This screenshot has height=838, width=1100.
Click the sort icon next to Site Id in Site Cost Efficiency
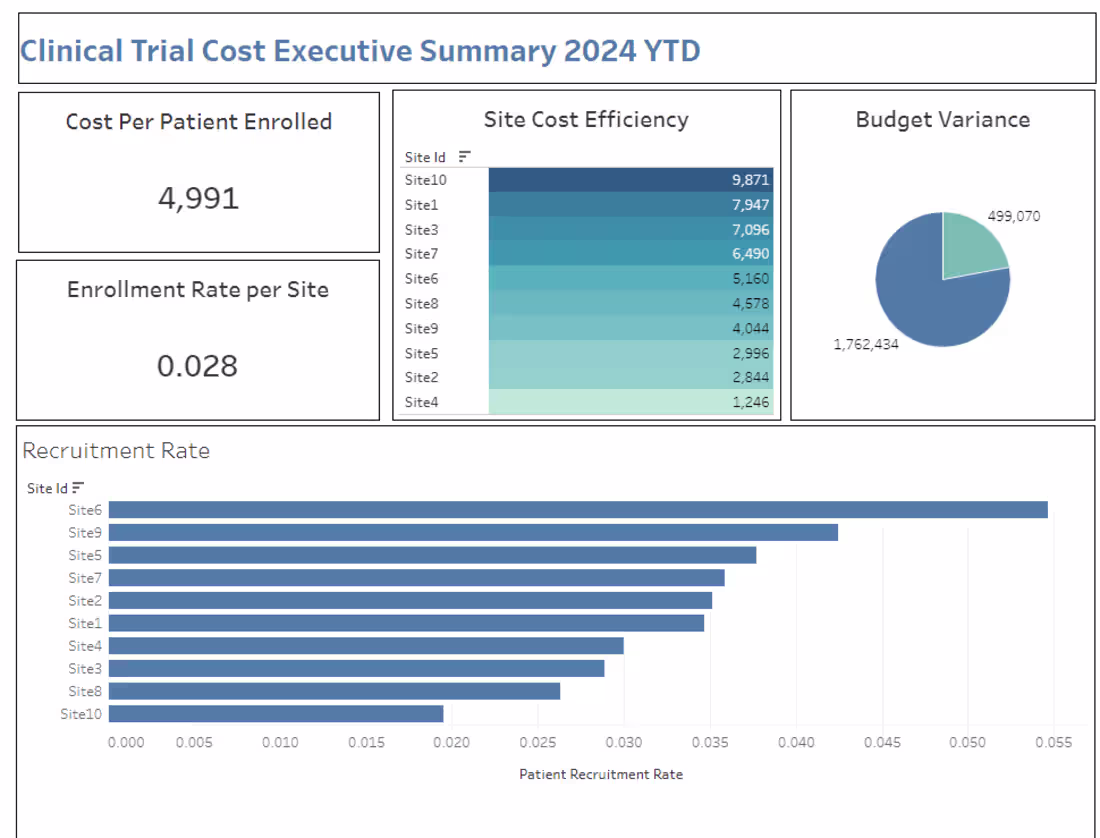(463, 157)
